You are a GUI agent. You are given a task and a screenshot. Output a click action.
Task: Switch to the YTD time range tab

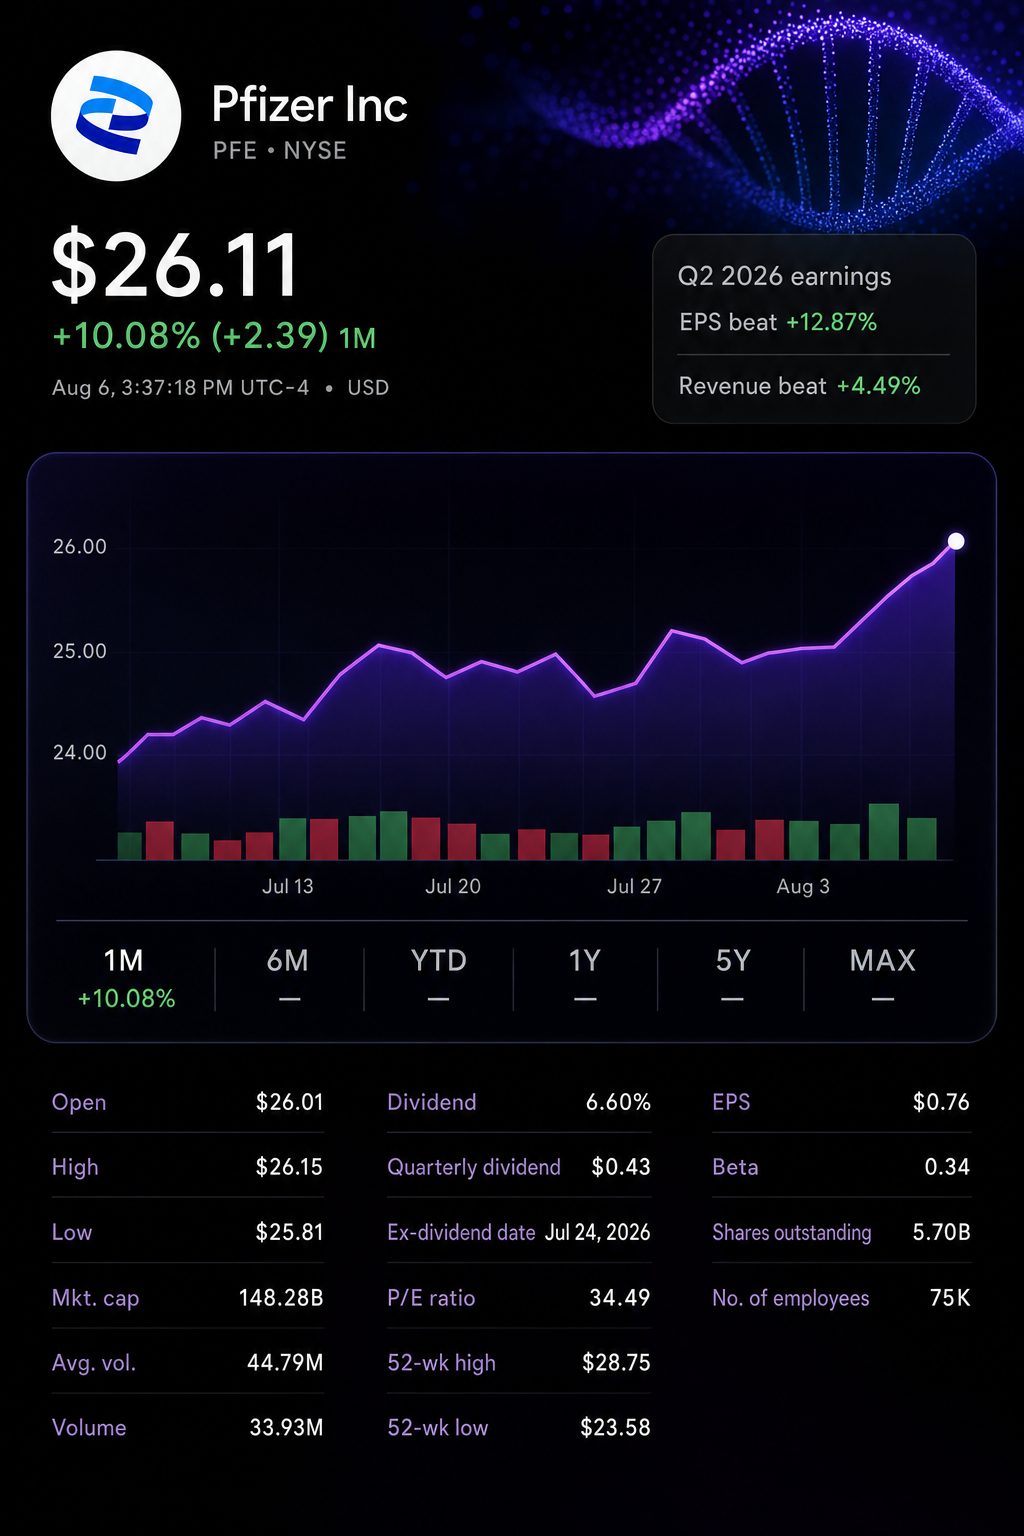point(438,977)
